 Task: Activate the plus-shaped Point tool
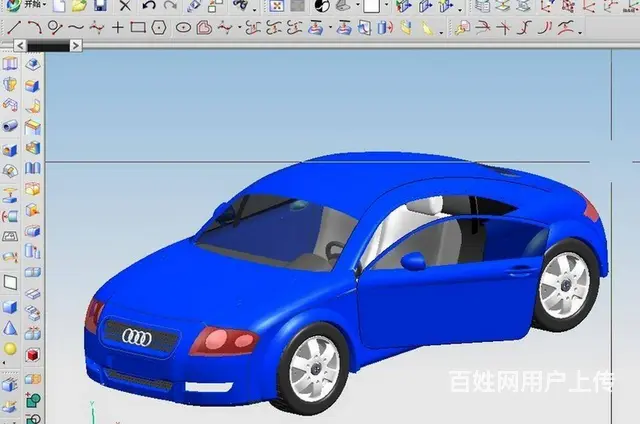tap(117, 27)
